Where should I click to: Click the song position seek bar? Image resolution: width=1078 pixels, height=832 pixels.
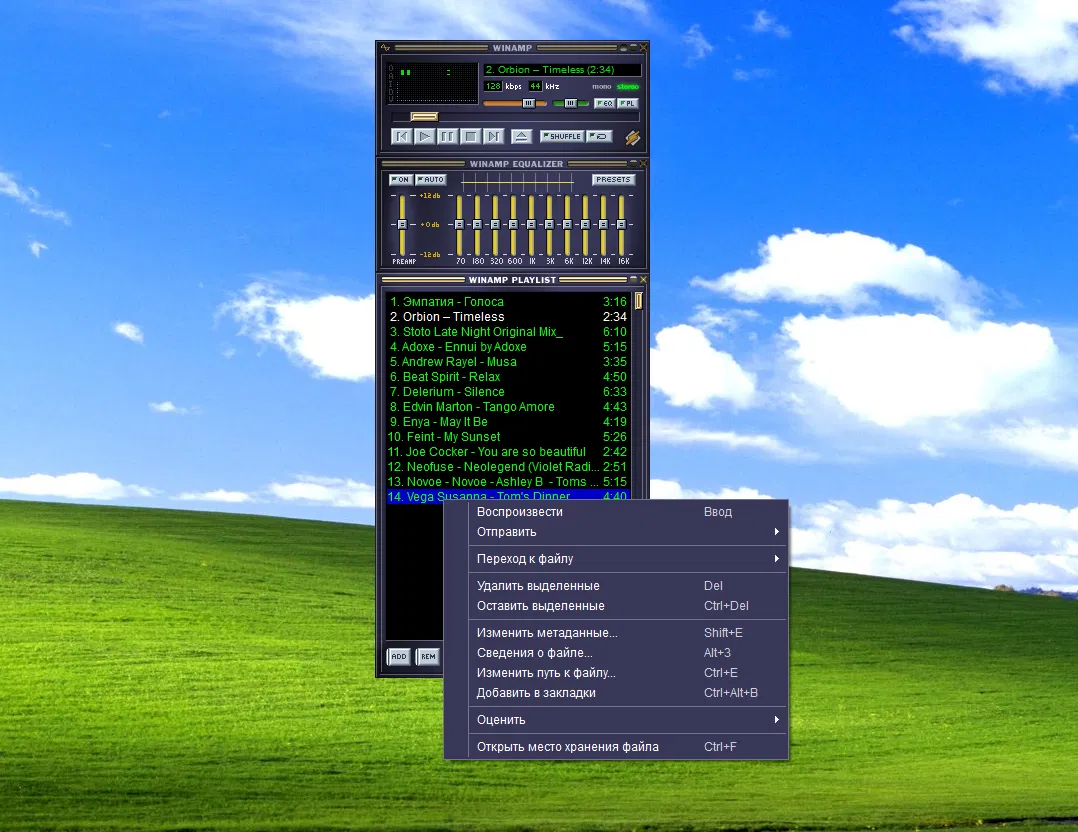point(515,117)
